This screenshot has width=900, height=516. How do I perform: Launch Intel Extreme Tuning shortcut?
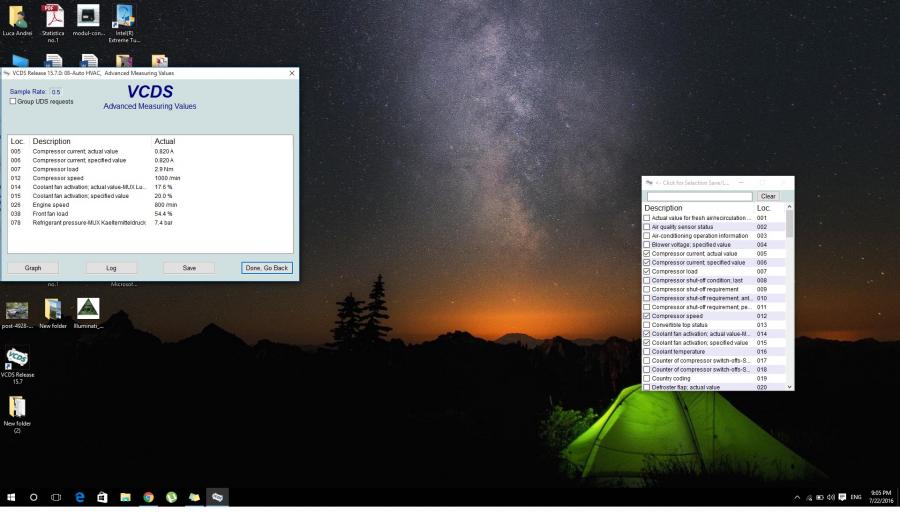point(124,16)
